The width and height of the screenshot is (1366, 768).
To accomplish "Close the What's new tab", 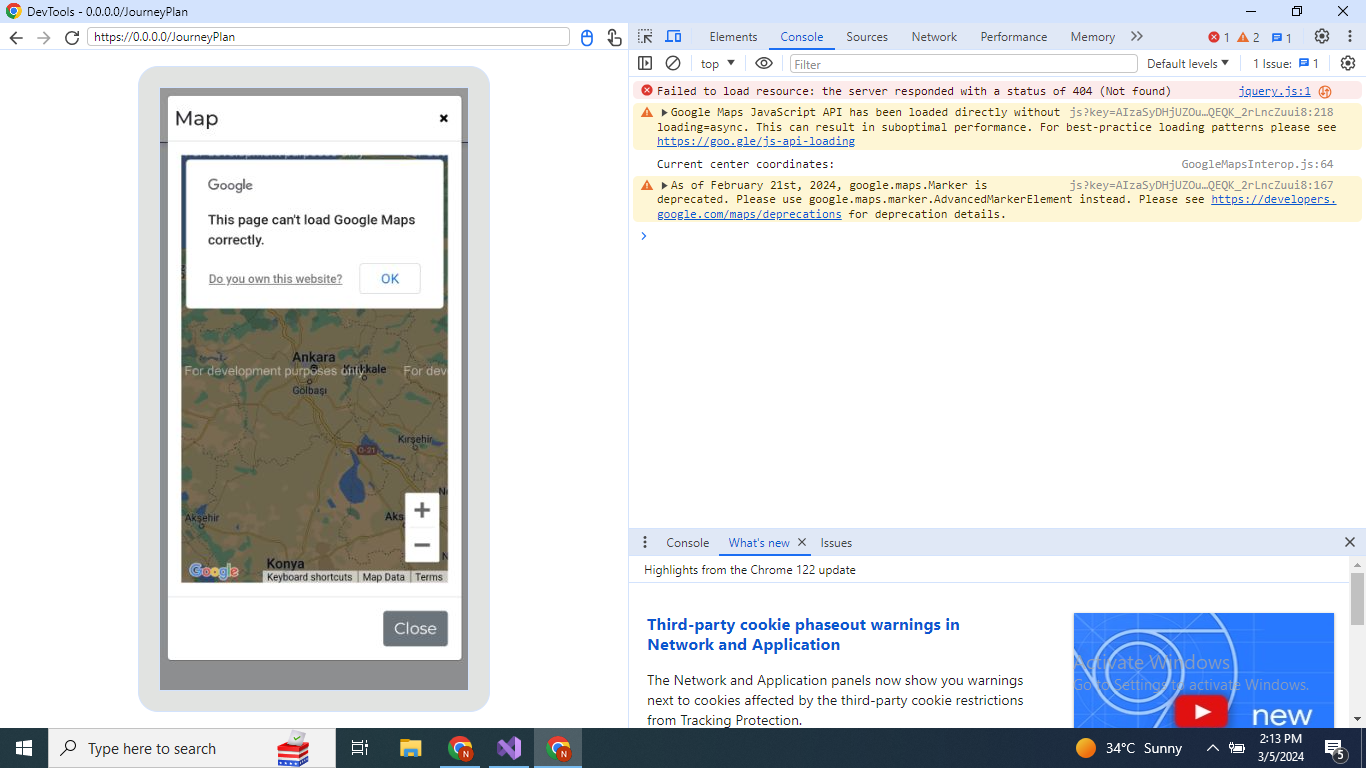I will click(802, 543).
